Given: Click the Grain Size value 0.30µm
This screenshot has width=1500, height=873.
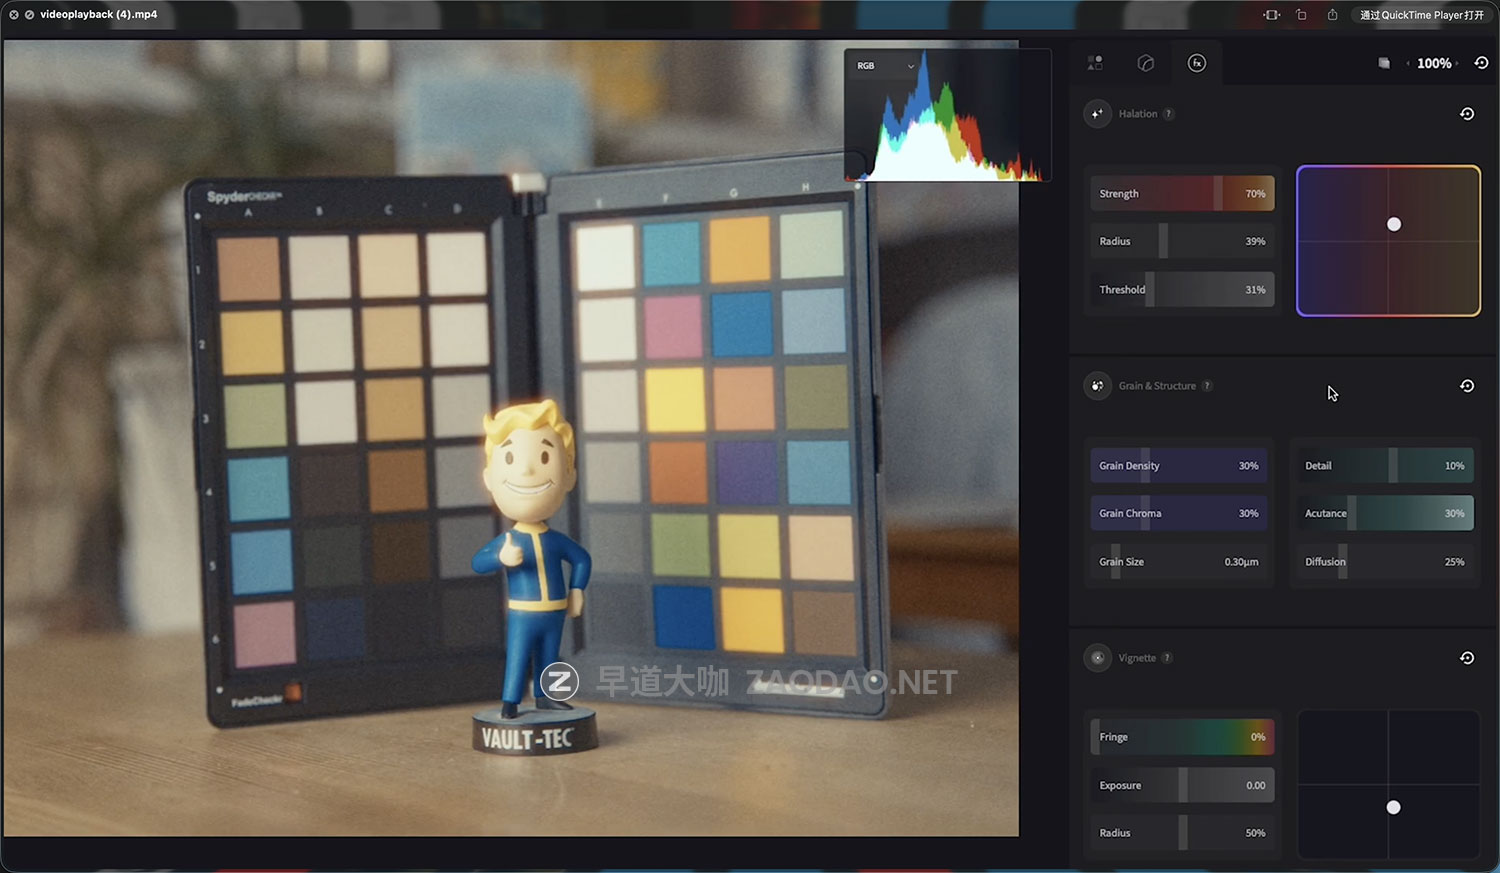Looking at the screenshot, I should 1241,562.
